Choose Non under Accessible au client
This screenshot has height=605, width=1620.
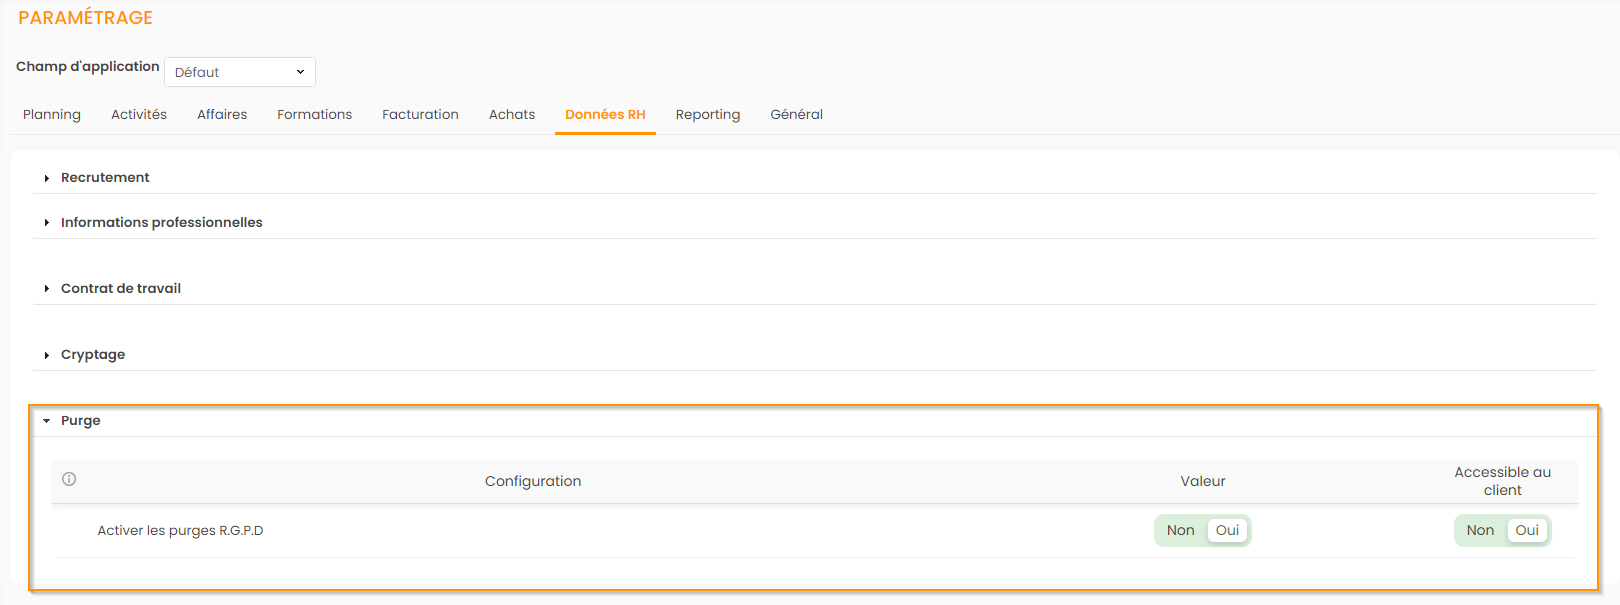click(1480, 531)
